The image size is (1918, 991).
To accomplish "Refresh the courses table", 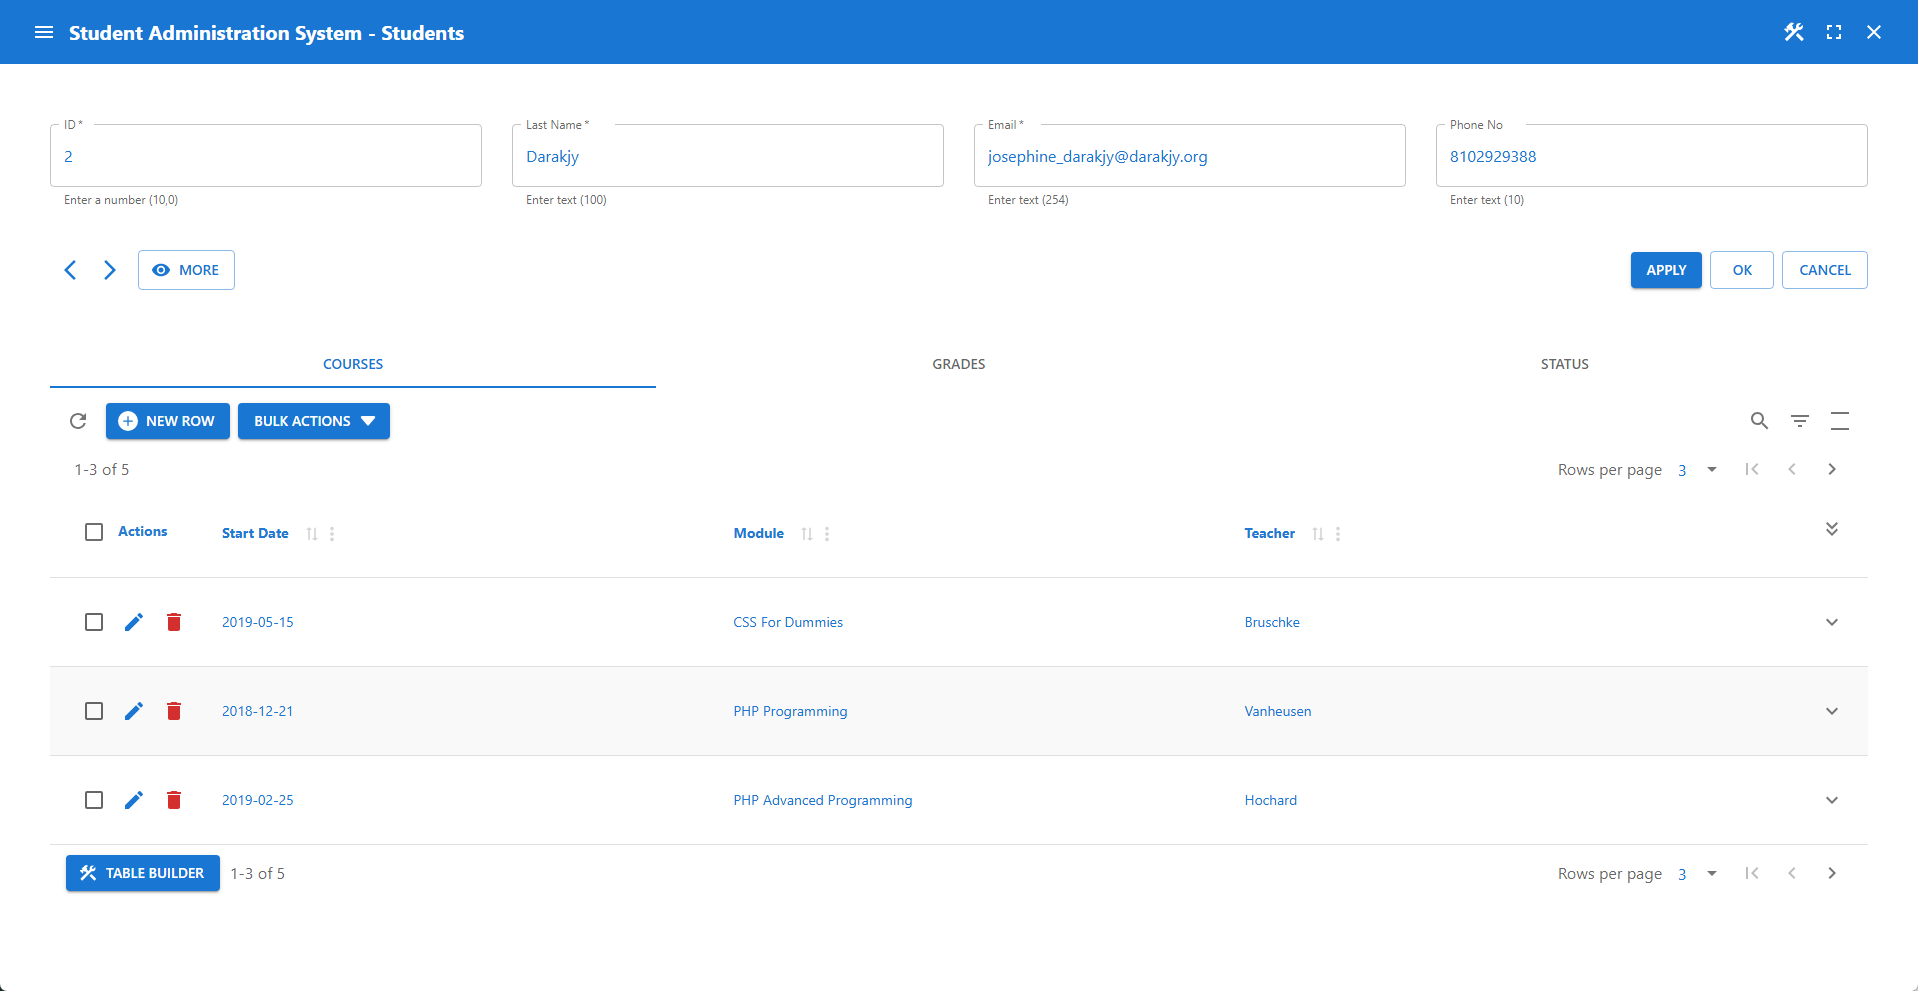I will click(78, 421).
